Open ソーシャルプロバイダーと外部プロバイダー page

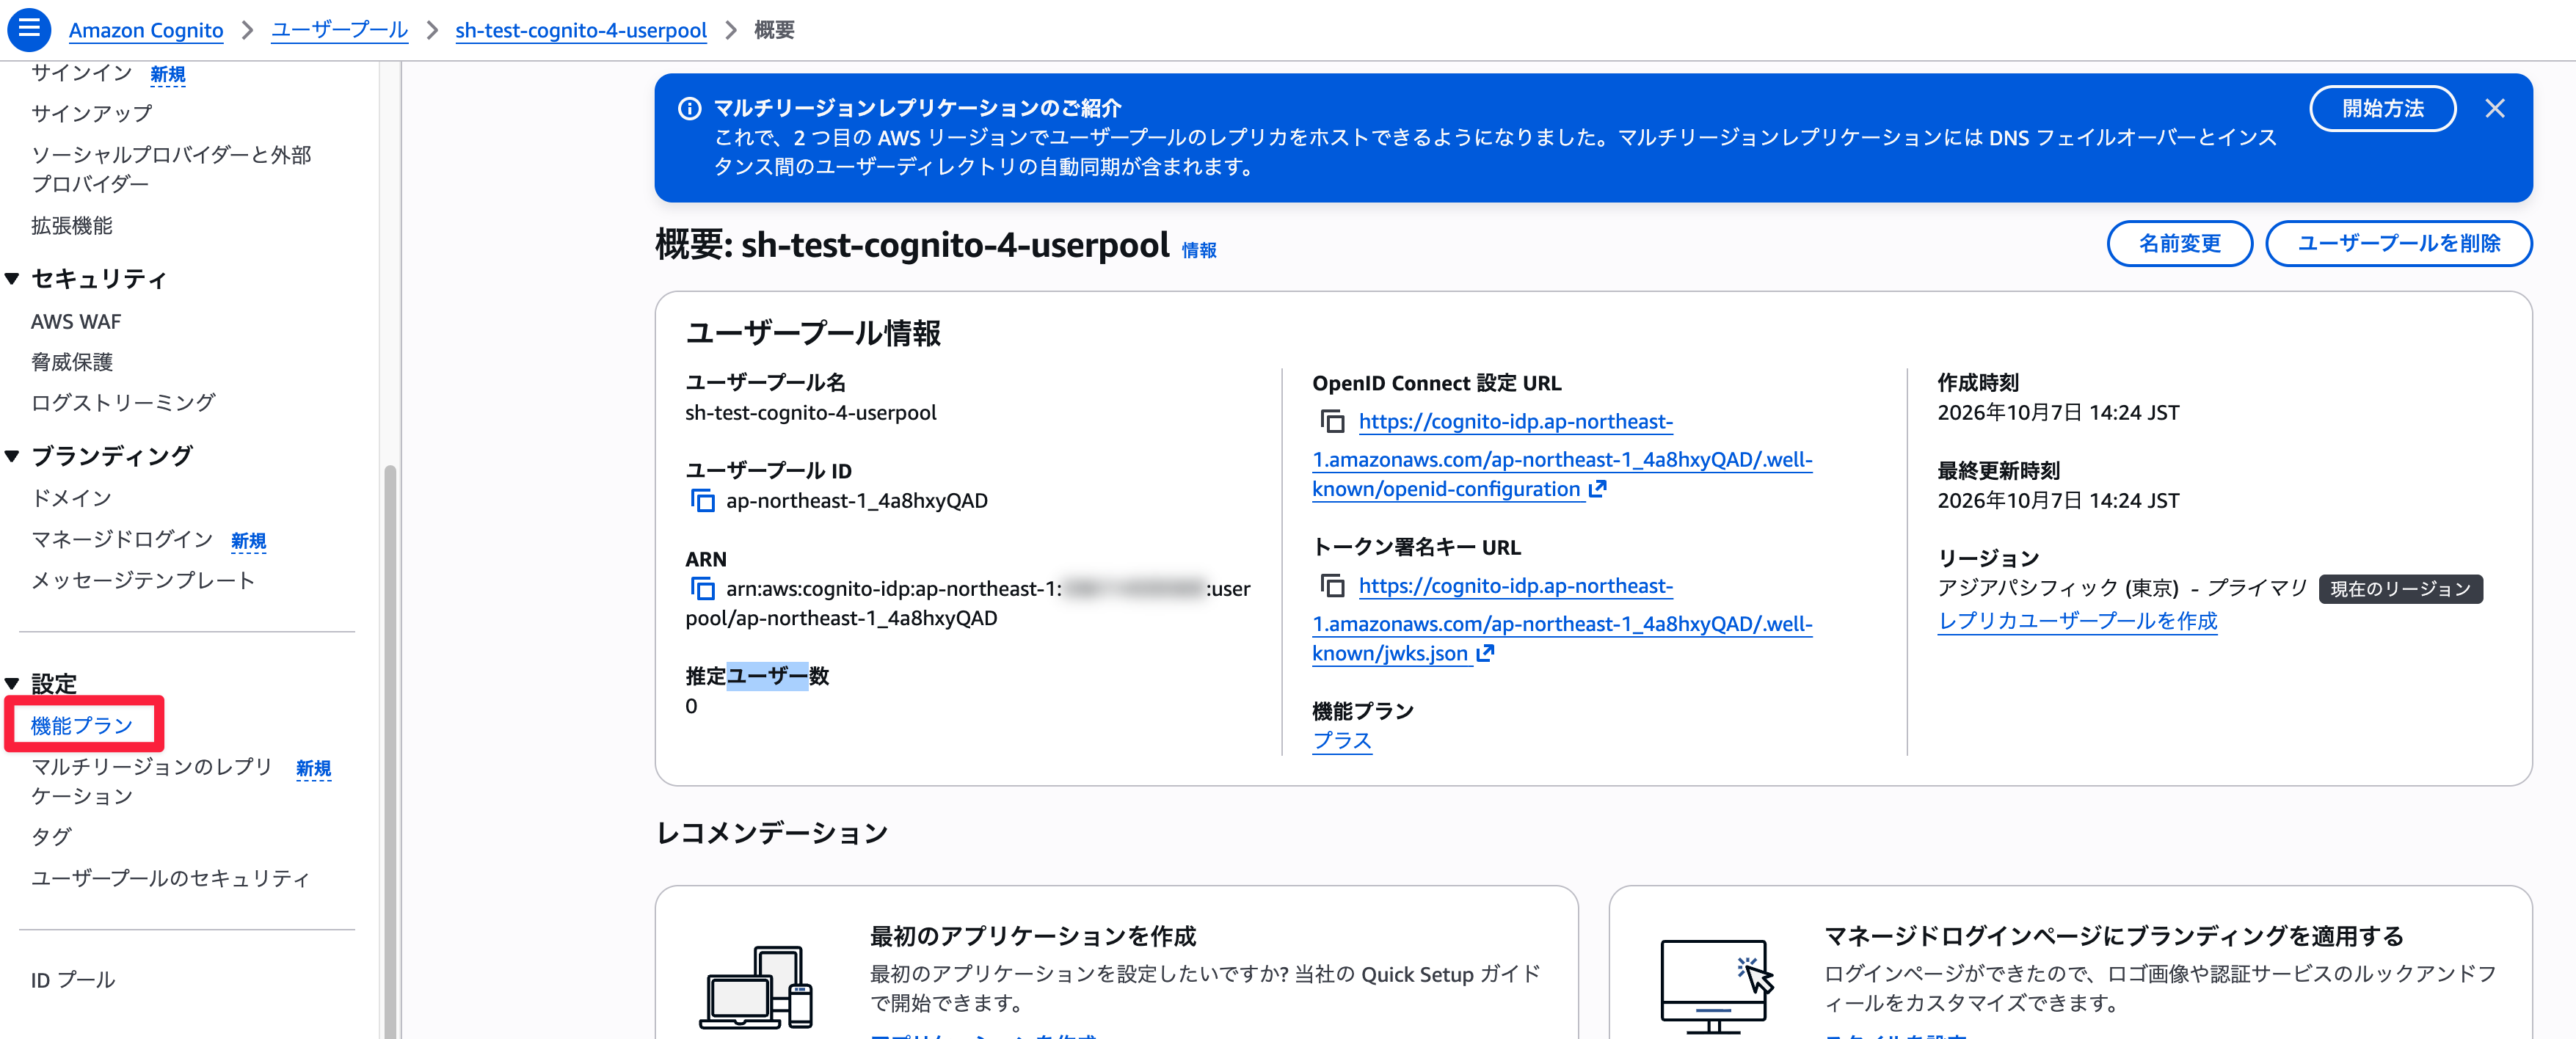[x=171, y=169]
